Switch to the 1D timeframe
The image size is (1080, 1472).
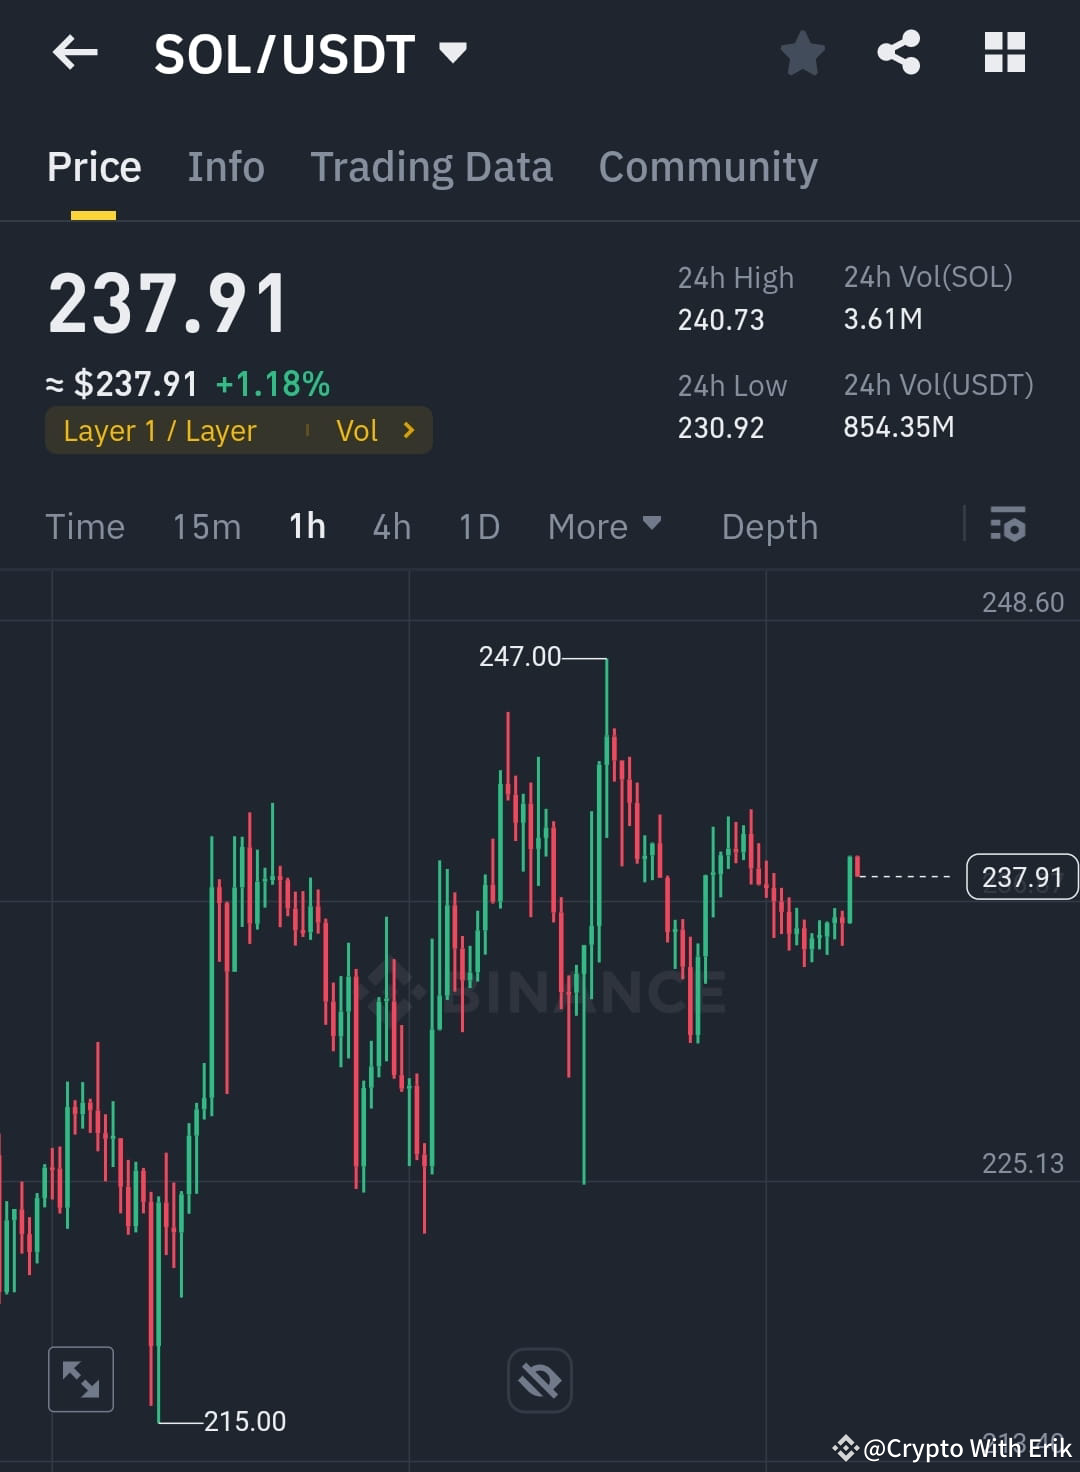pyautogui.click(x=478, y=525)
